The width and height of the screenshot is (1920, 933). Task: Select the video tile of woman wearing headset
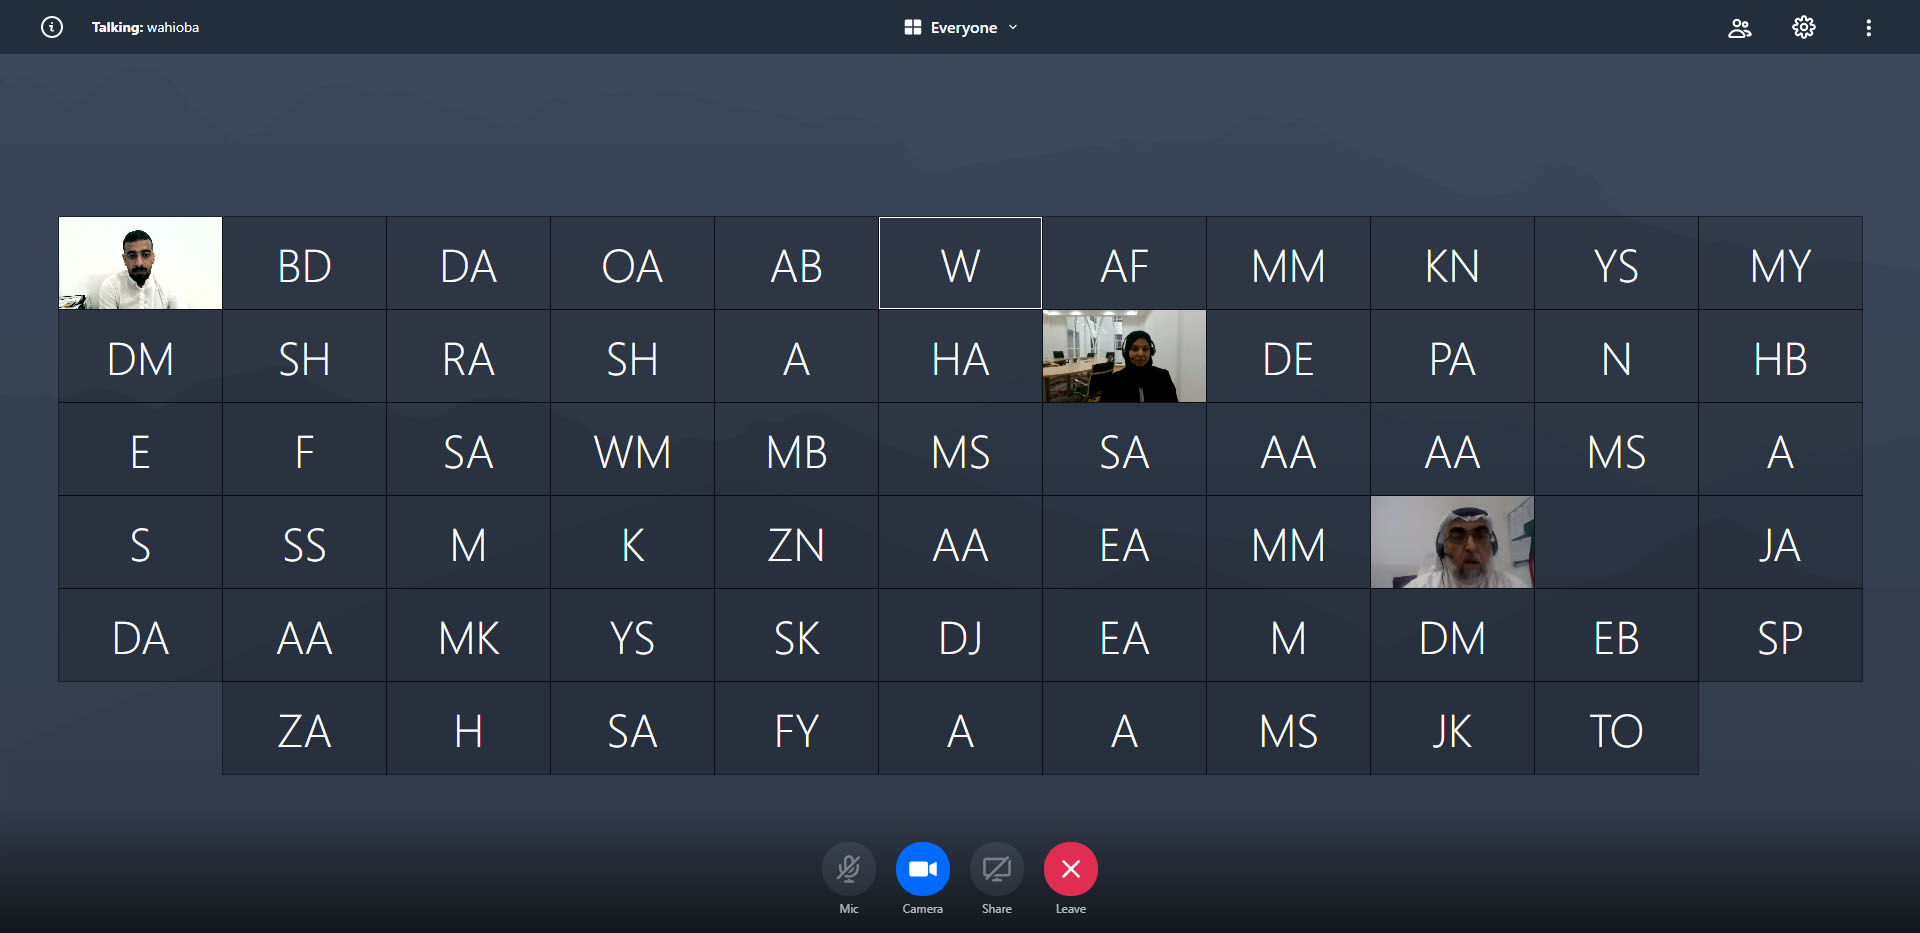[1124, 356]
